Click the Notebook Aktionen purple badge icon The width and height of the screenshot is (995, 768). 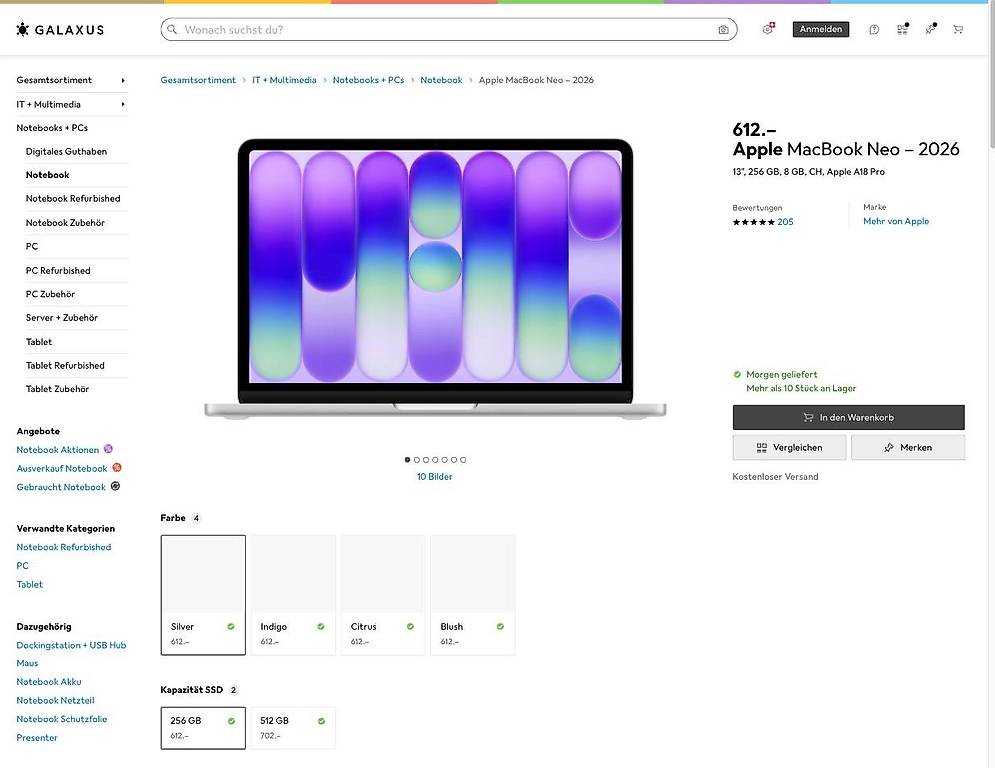point(108,449)
